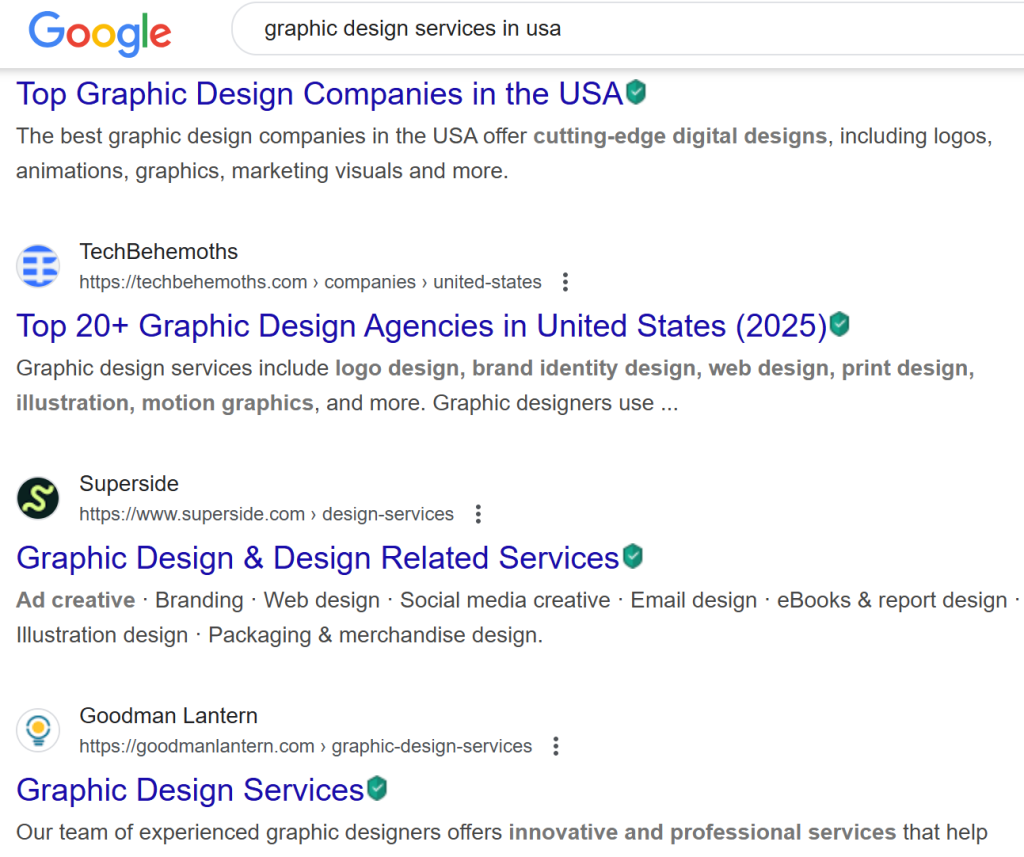
Task: Click the Superside site name
Action: pos(129,484)
